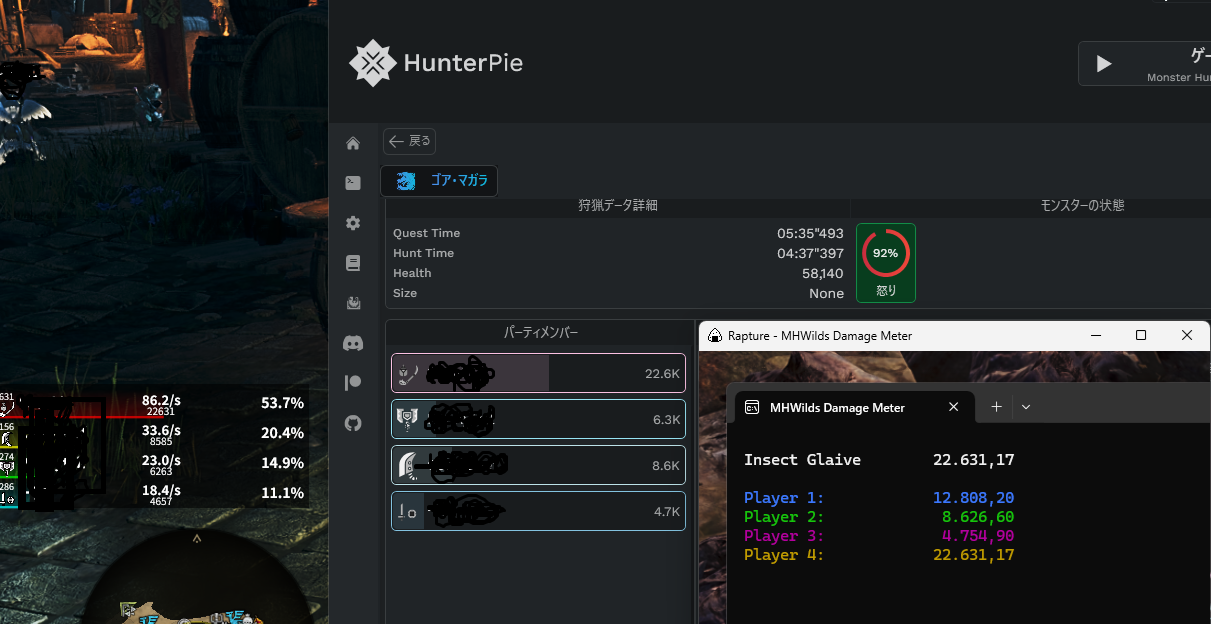Click the Player 3 label in terminal
The width and height of the screenshot is (1211, 624).
[784, 536]
